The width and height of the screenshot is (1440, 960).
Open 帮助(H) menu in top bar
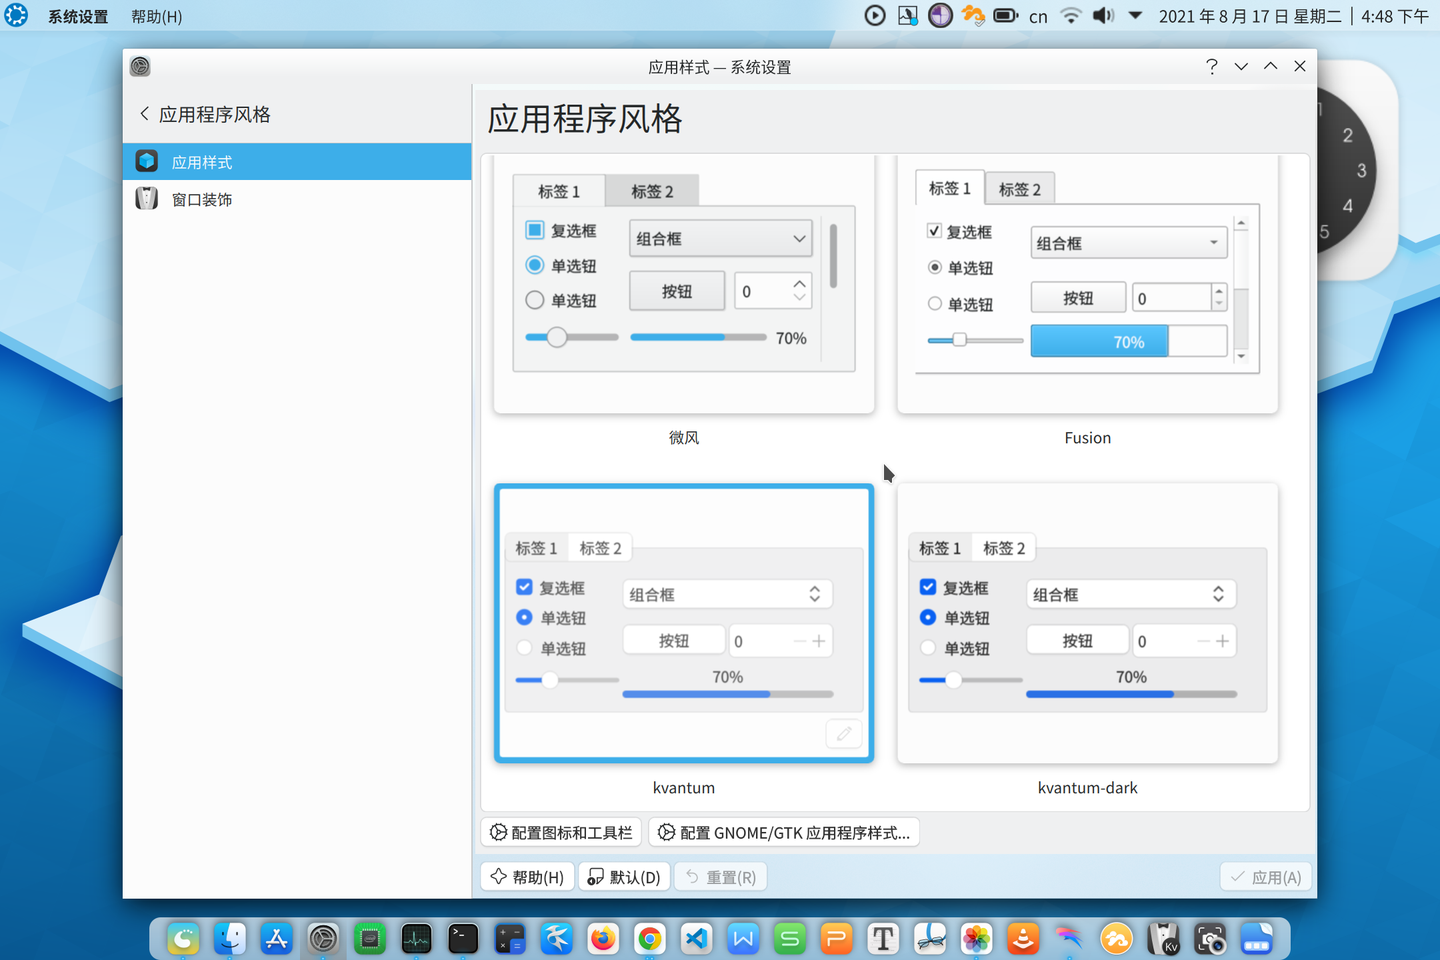(x=157, y=16)
